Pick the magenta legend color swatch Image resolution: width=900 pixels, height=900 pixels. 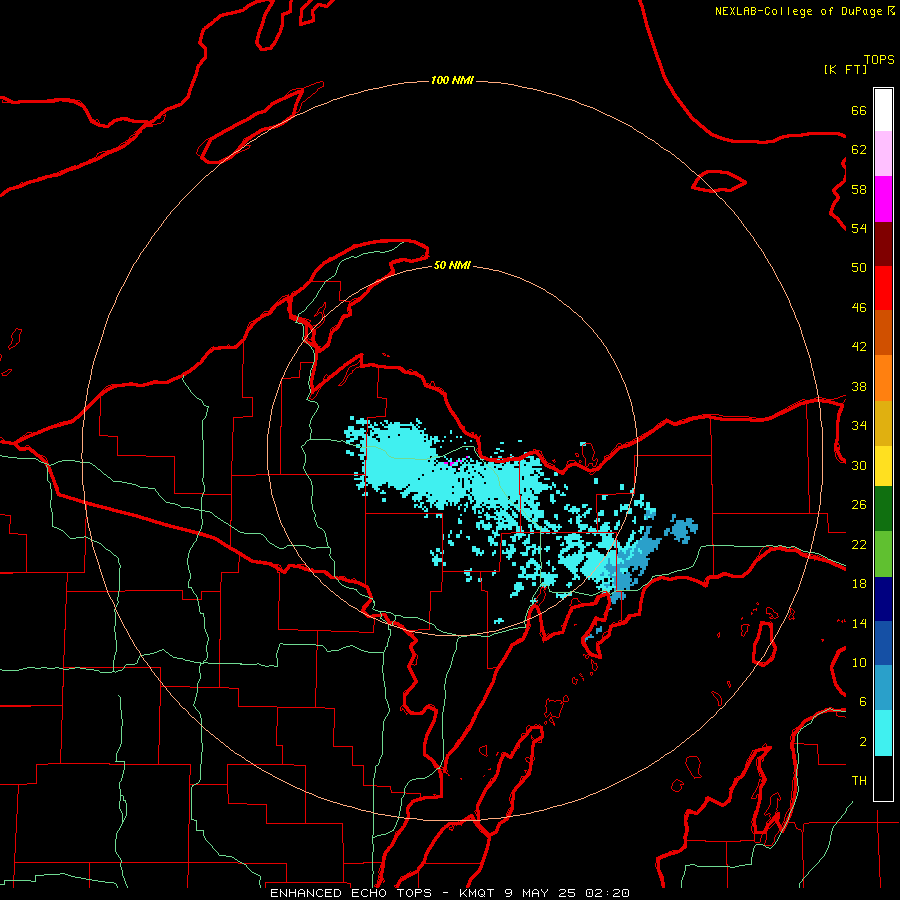click(x=883, y=199)
